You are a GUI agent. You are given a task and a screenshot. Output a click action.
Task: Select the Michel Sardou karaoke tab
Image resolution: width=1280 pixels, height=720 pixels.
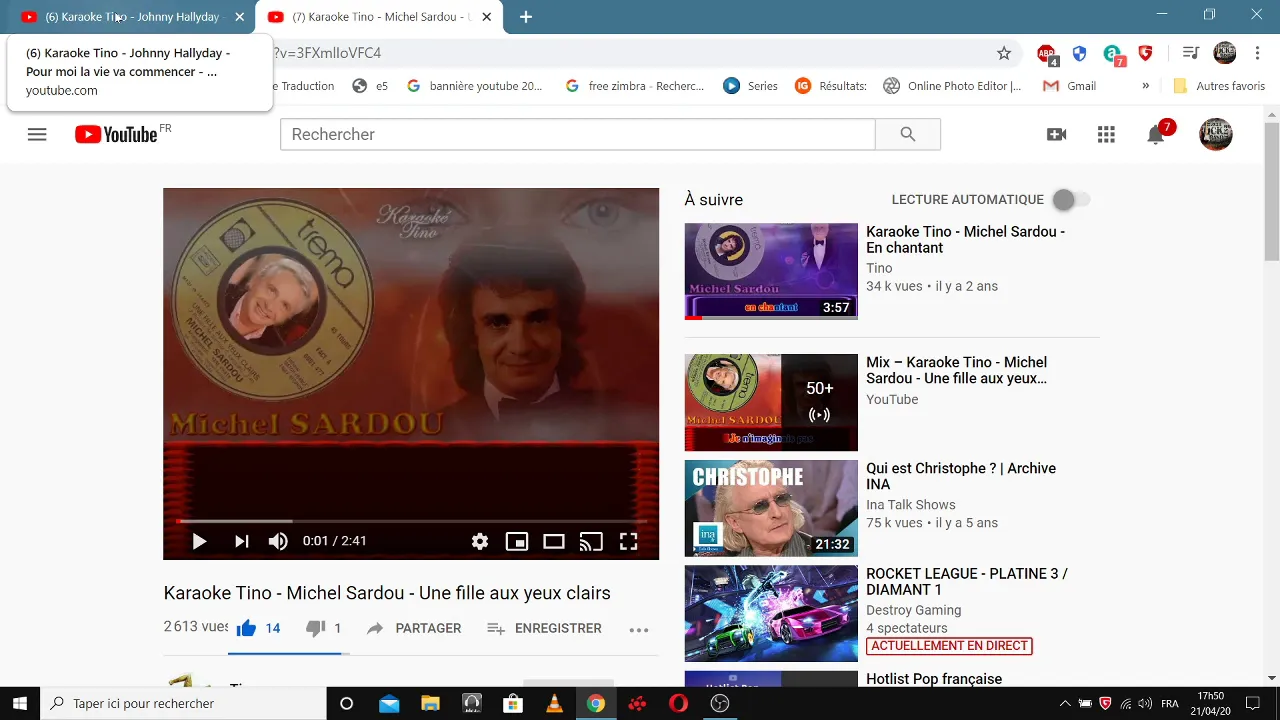[x=380, y=17]
